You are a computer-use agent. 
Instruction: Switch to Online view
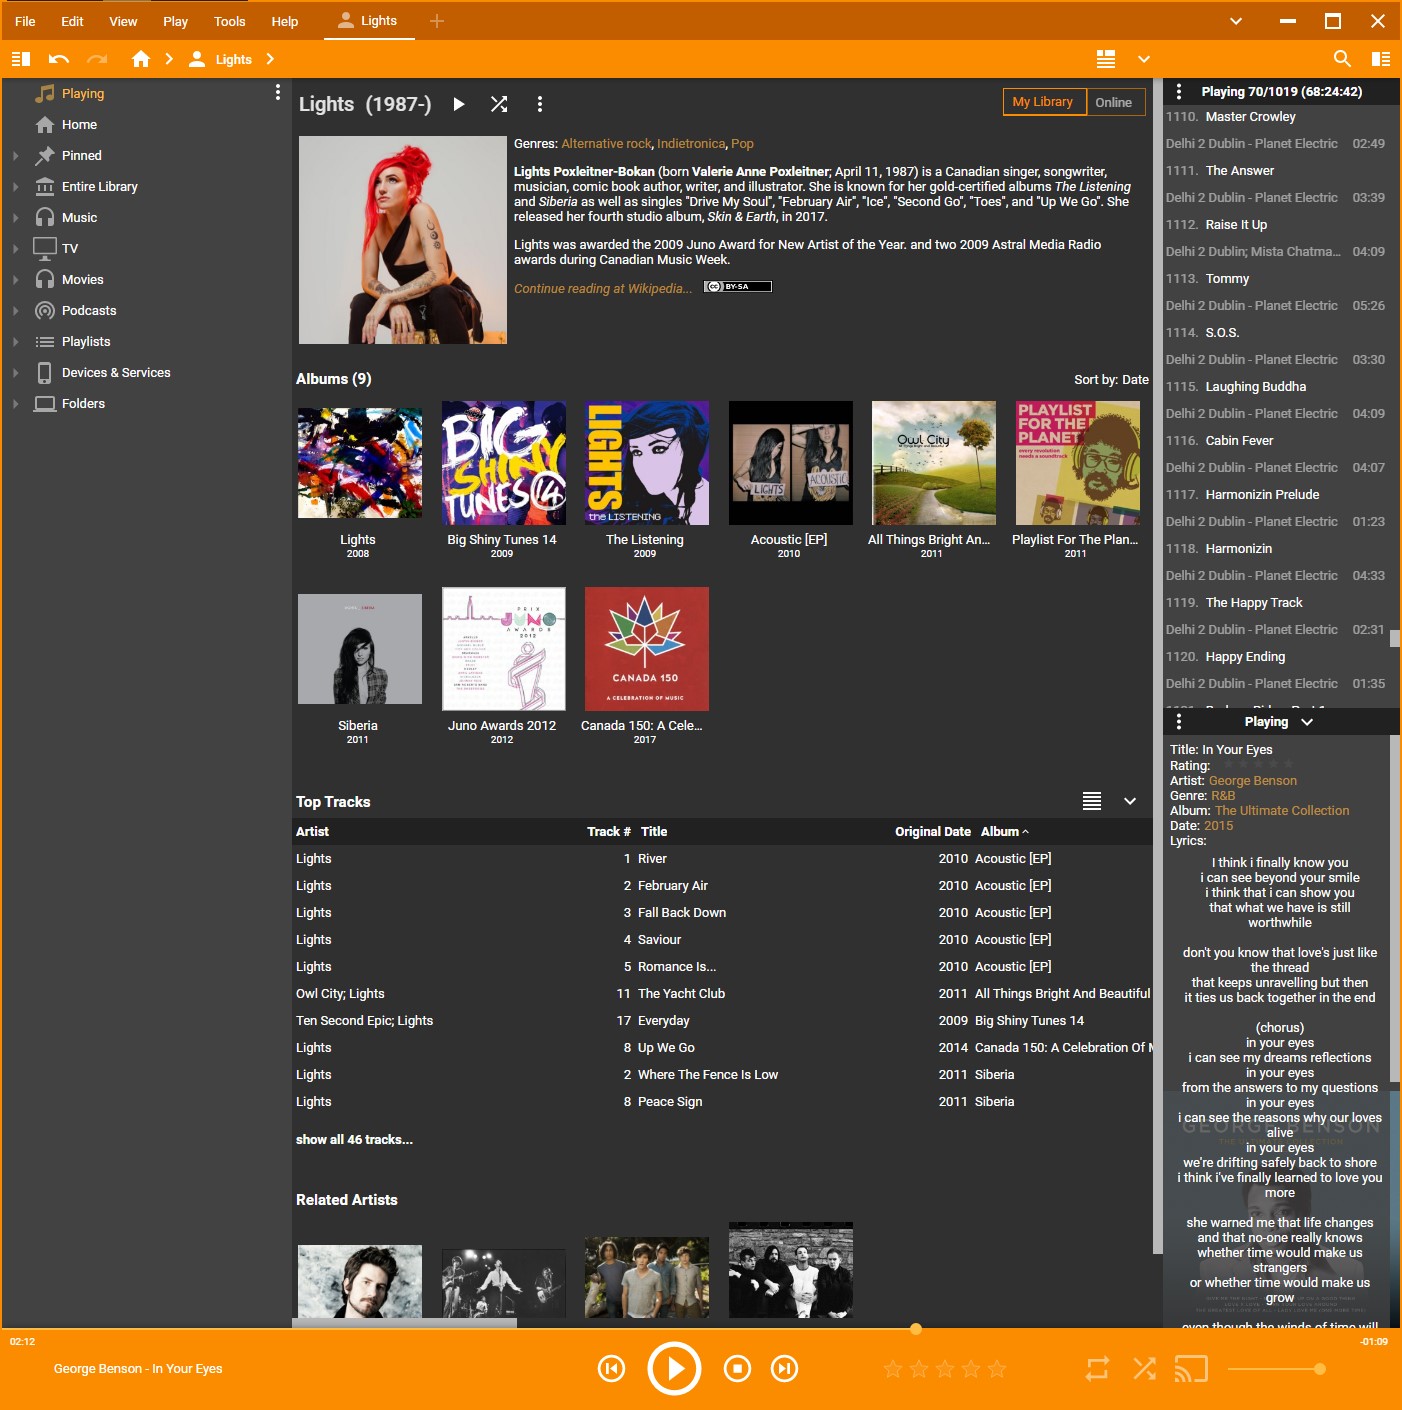(x=1113, y=102)
